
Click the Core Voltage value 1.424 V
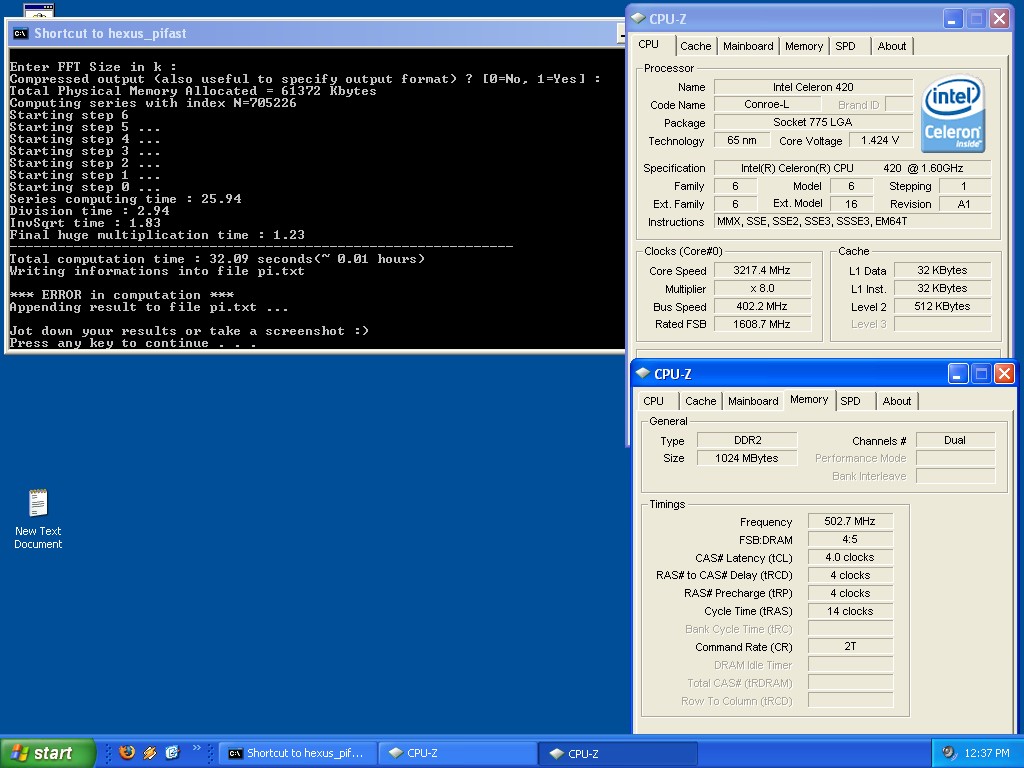(880, 140)
